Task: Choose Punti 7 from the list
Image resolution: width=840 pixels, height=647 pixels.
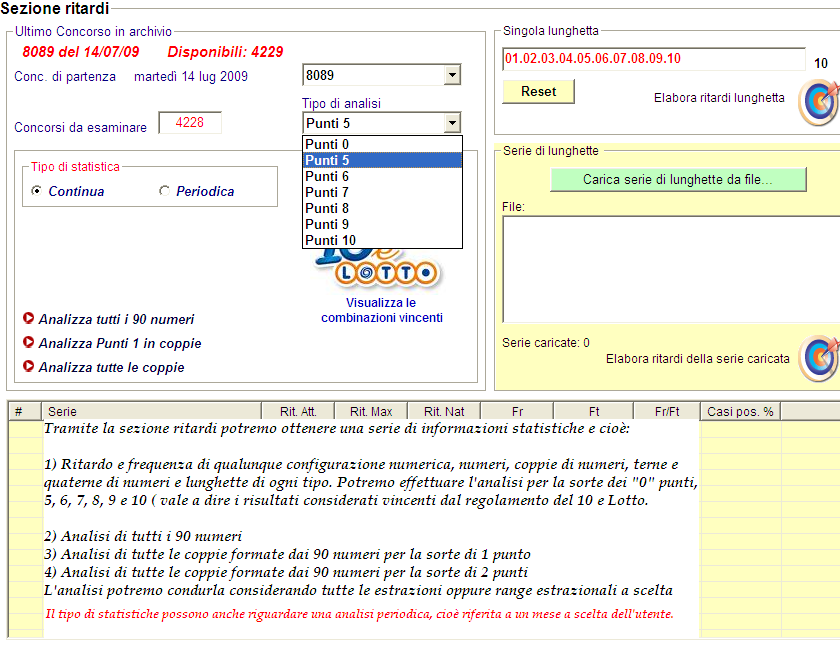Action: (x=382, y=192)
